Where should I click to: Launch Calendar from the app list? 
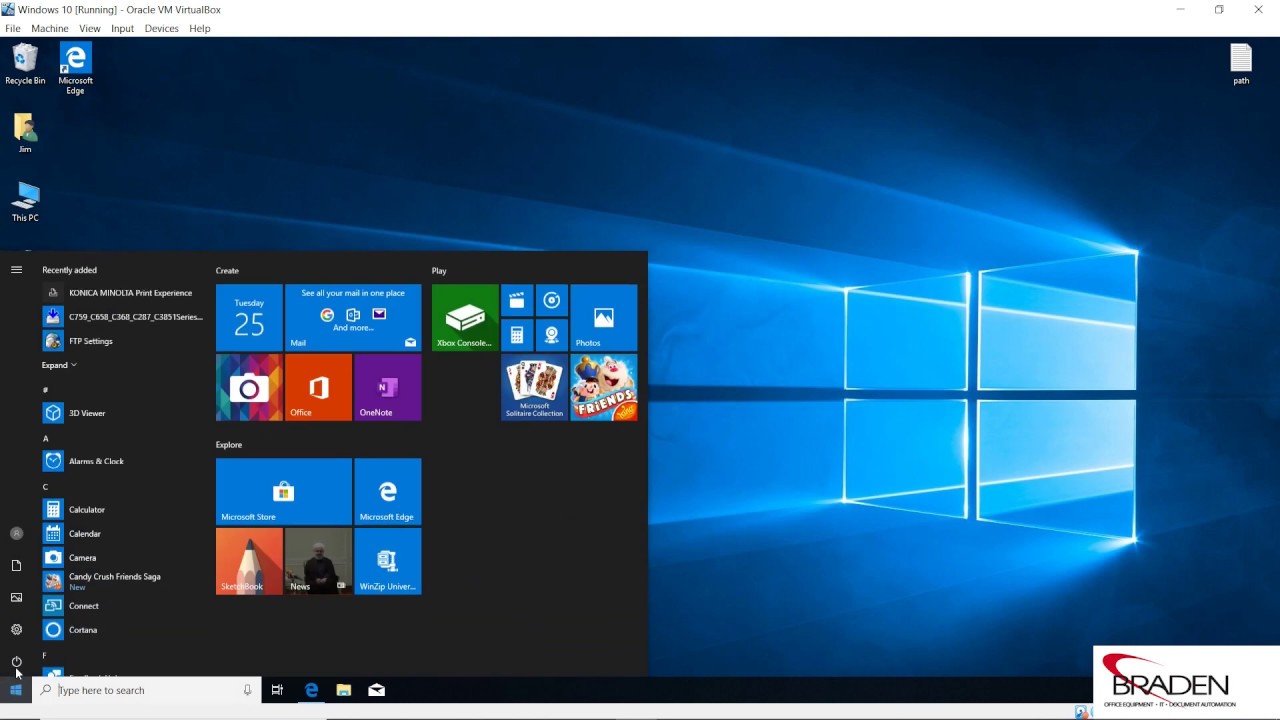(120, 534)
